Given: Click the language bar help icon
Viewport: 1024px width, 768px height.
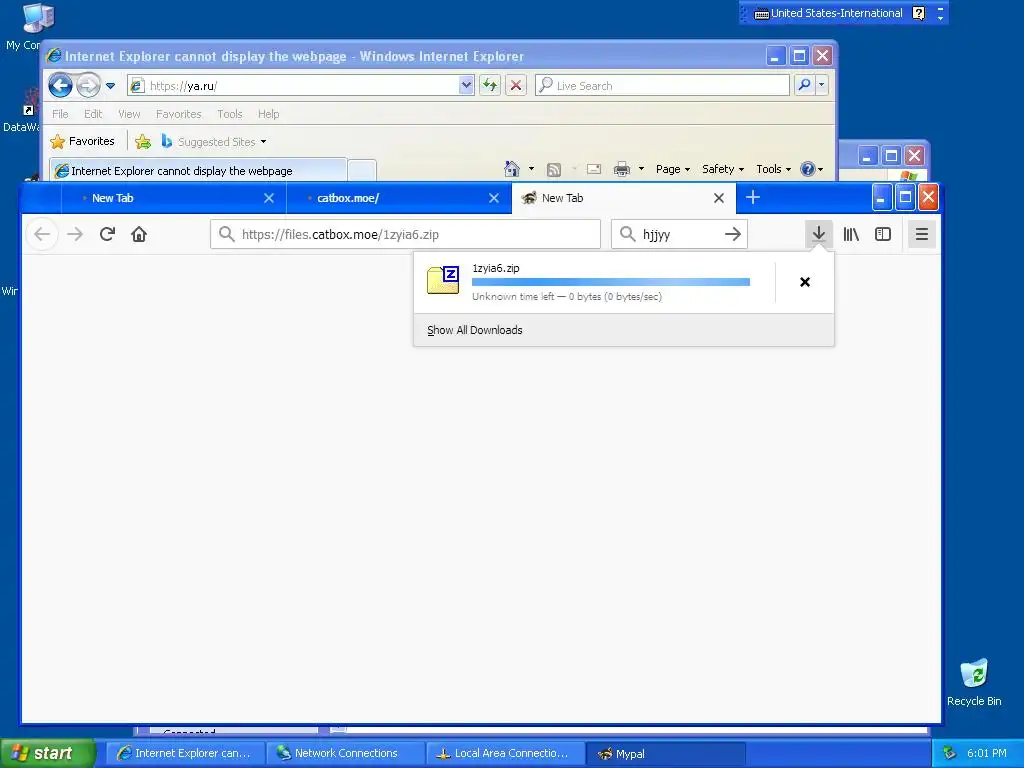Looking at the screenshot, I should (918, 13).
